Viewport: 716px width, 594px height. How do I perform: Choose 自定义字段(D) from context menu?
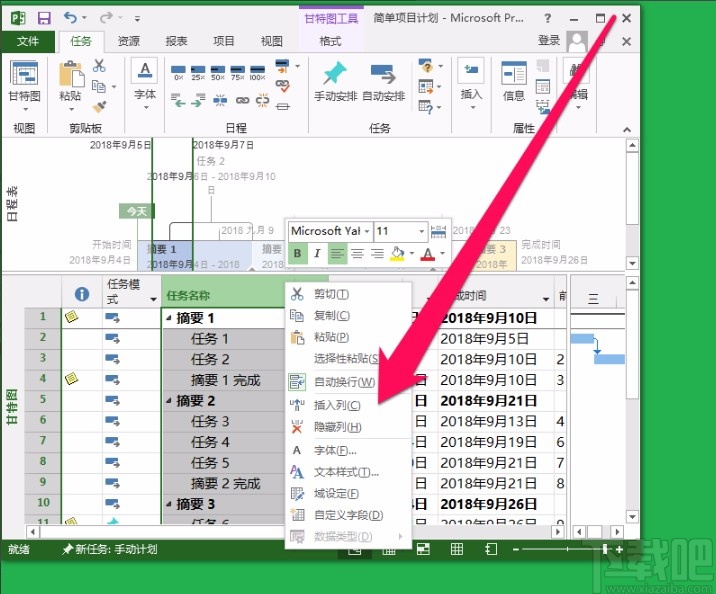click(x=348, y=515)
